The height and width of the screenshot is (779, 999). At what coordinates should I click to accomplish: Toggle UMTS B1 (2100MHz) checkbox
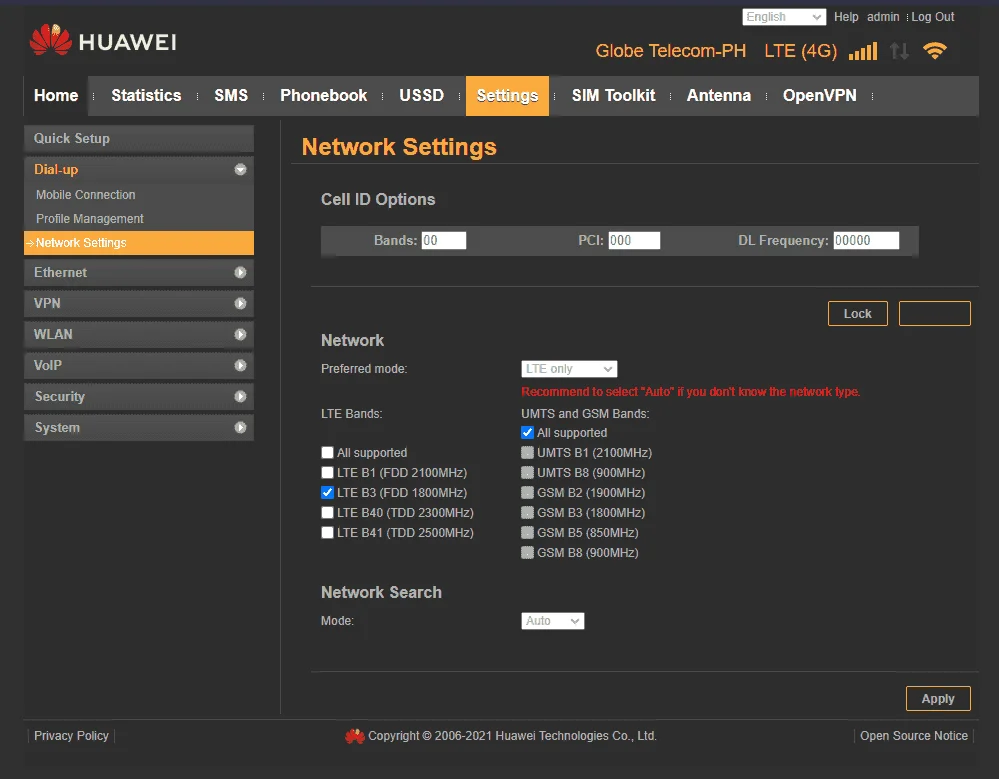click(x=528, y=453)
